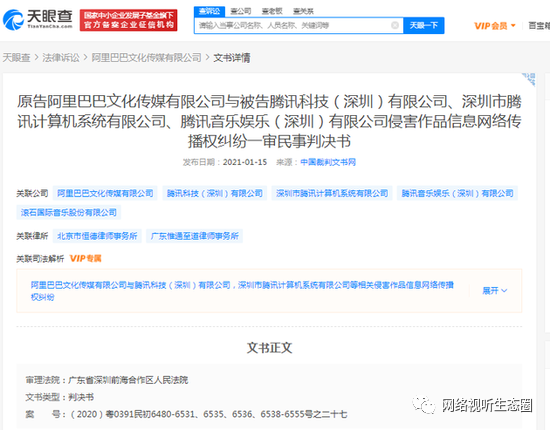Open related company 腾讯音乐娱乐（深圳）有限公司
Screen dimensions: 550x430
457,193
